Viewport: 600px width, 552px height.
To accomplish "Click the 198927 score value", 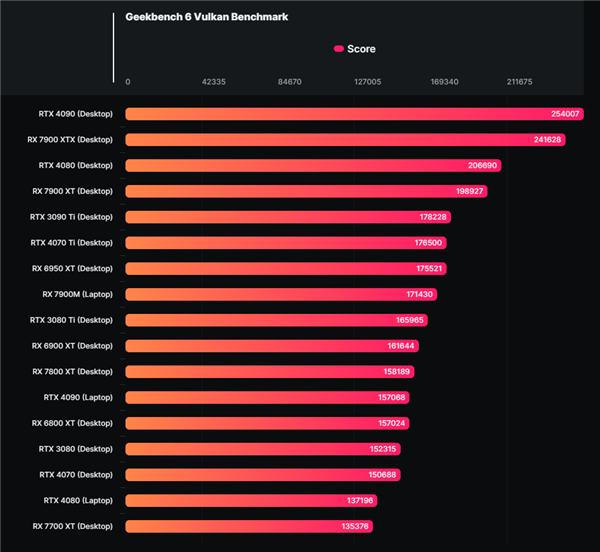I will point(469,191).
